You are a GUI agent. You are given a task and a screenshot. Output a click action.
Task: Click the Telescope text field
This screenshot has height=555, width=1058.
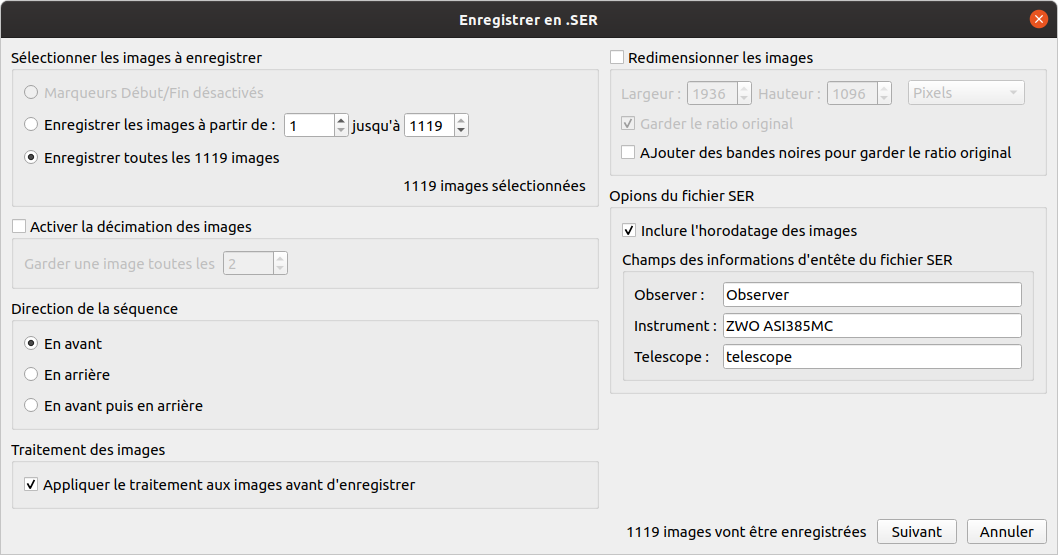point(871,357)
